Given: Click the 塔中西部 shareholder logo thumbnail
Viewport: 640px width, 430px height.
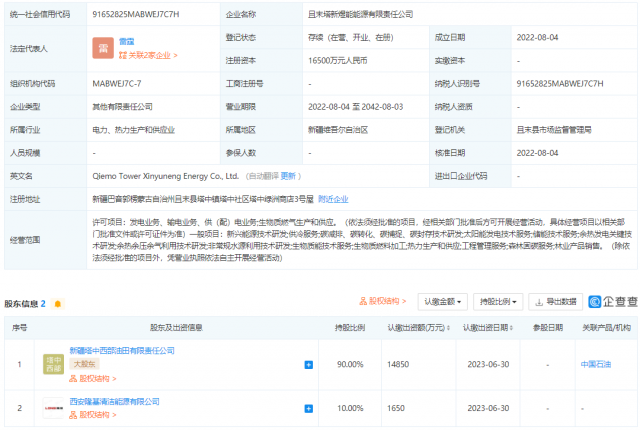Looking at the screenshot, I should [x=53, y=364].
